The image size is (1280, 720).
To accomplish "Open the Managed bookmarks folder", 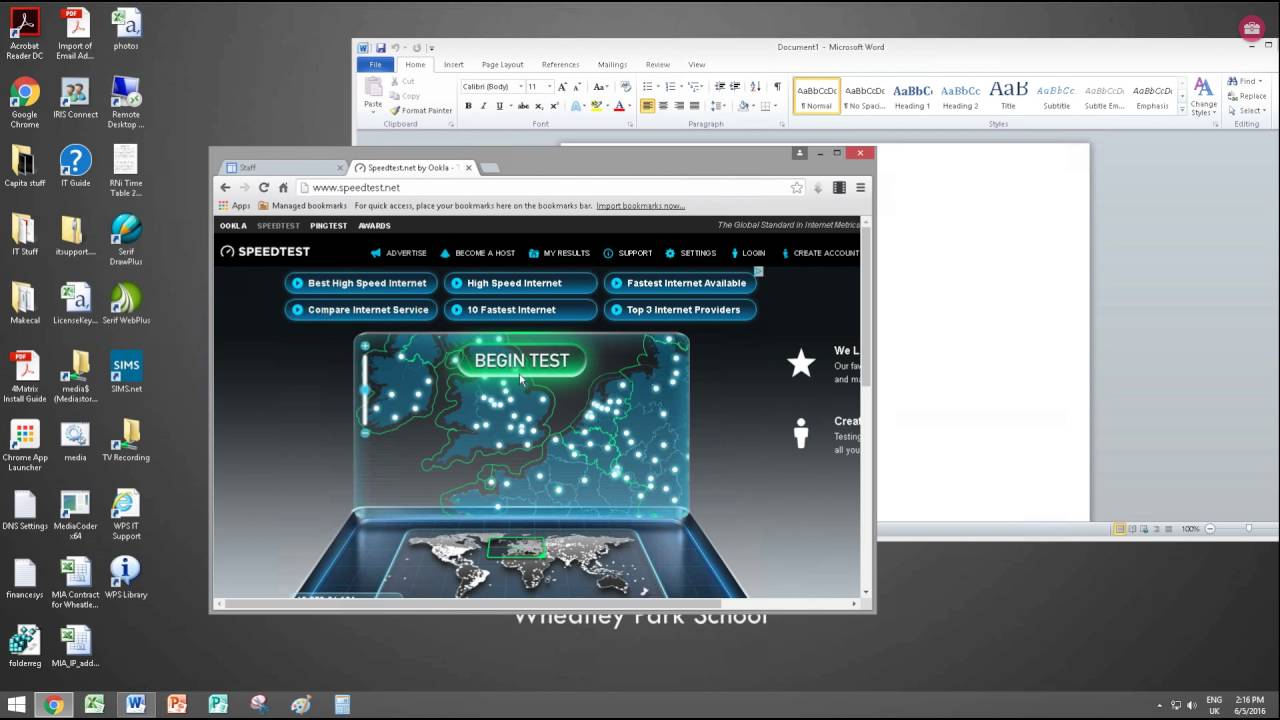I will click(302, 206).
